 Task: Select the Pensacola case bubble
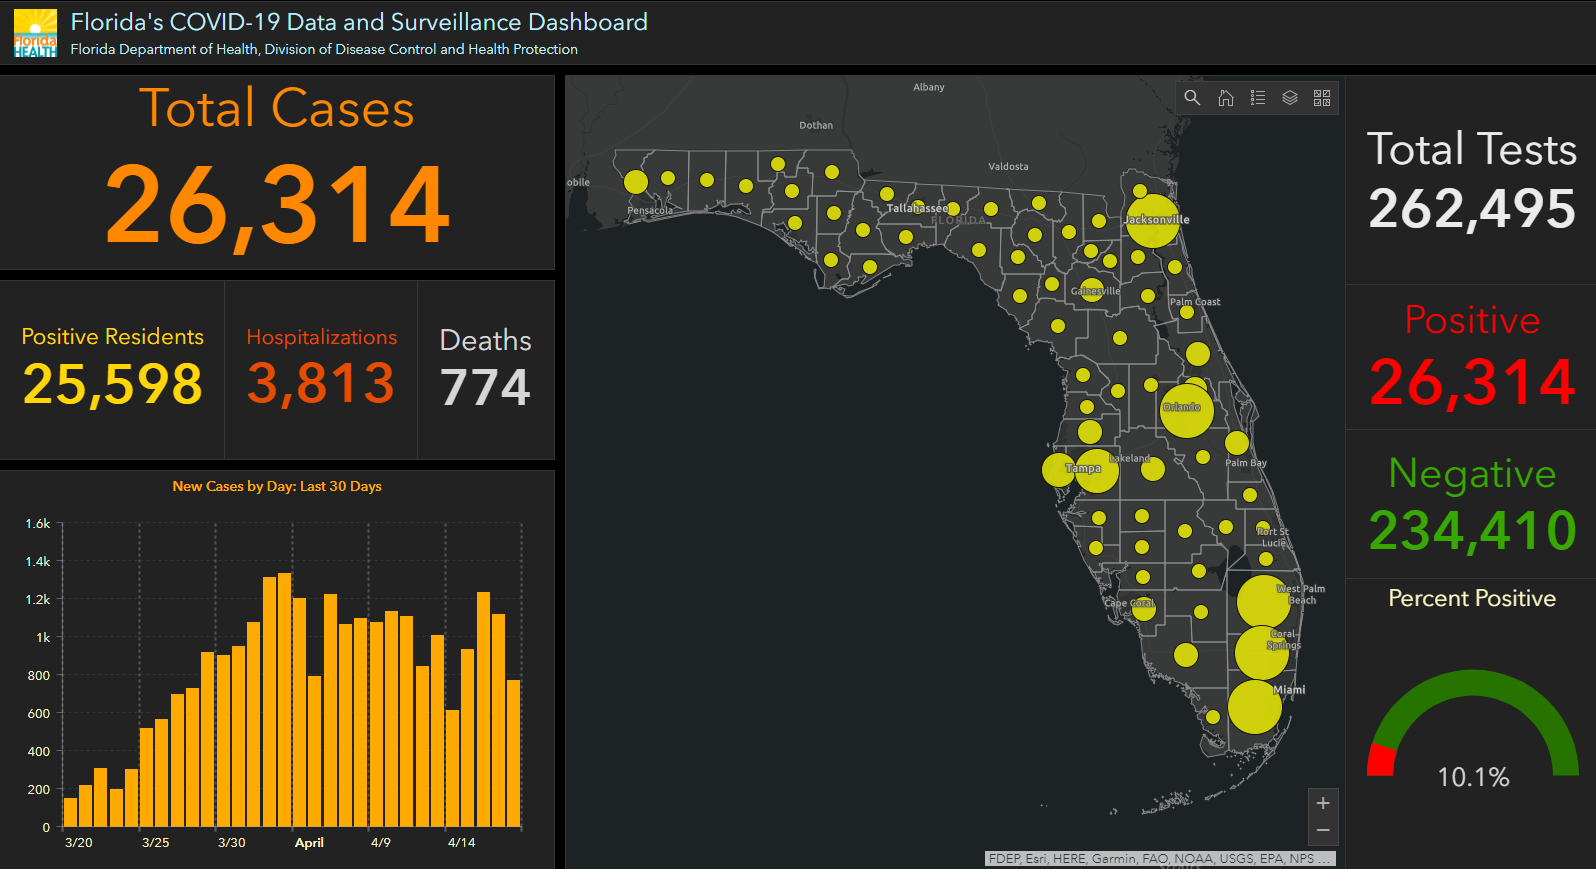pyautogui.click(x=636, y=182)
